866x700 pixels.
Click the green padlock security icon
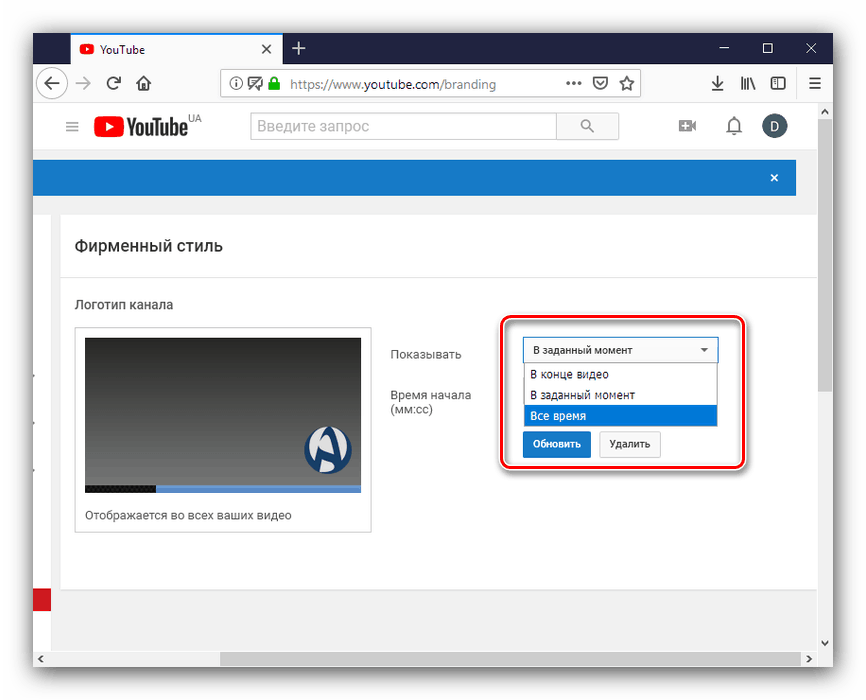(274, 83)
